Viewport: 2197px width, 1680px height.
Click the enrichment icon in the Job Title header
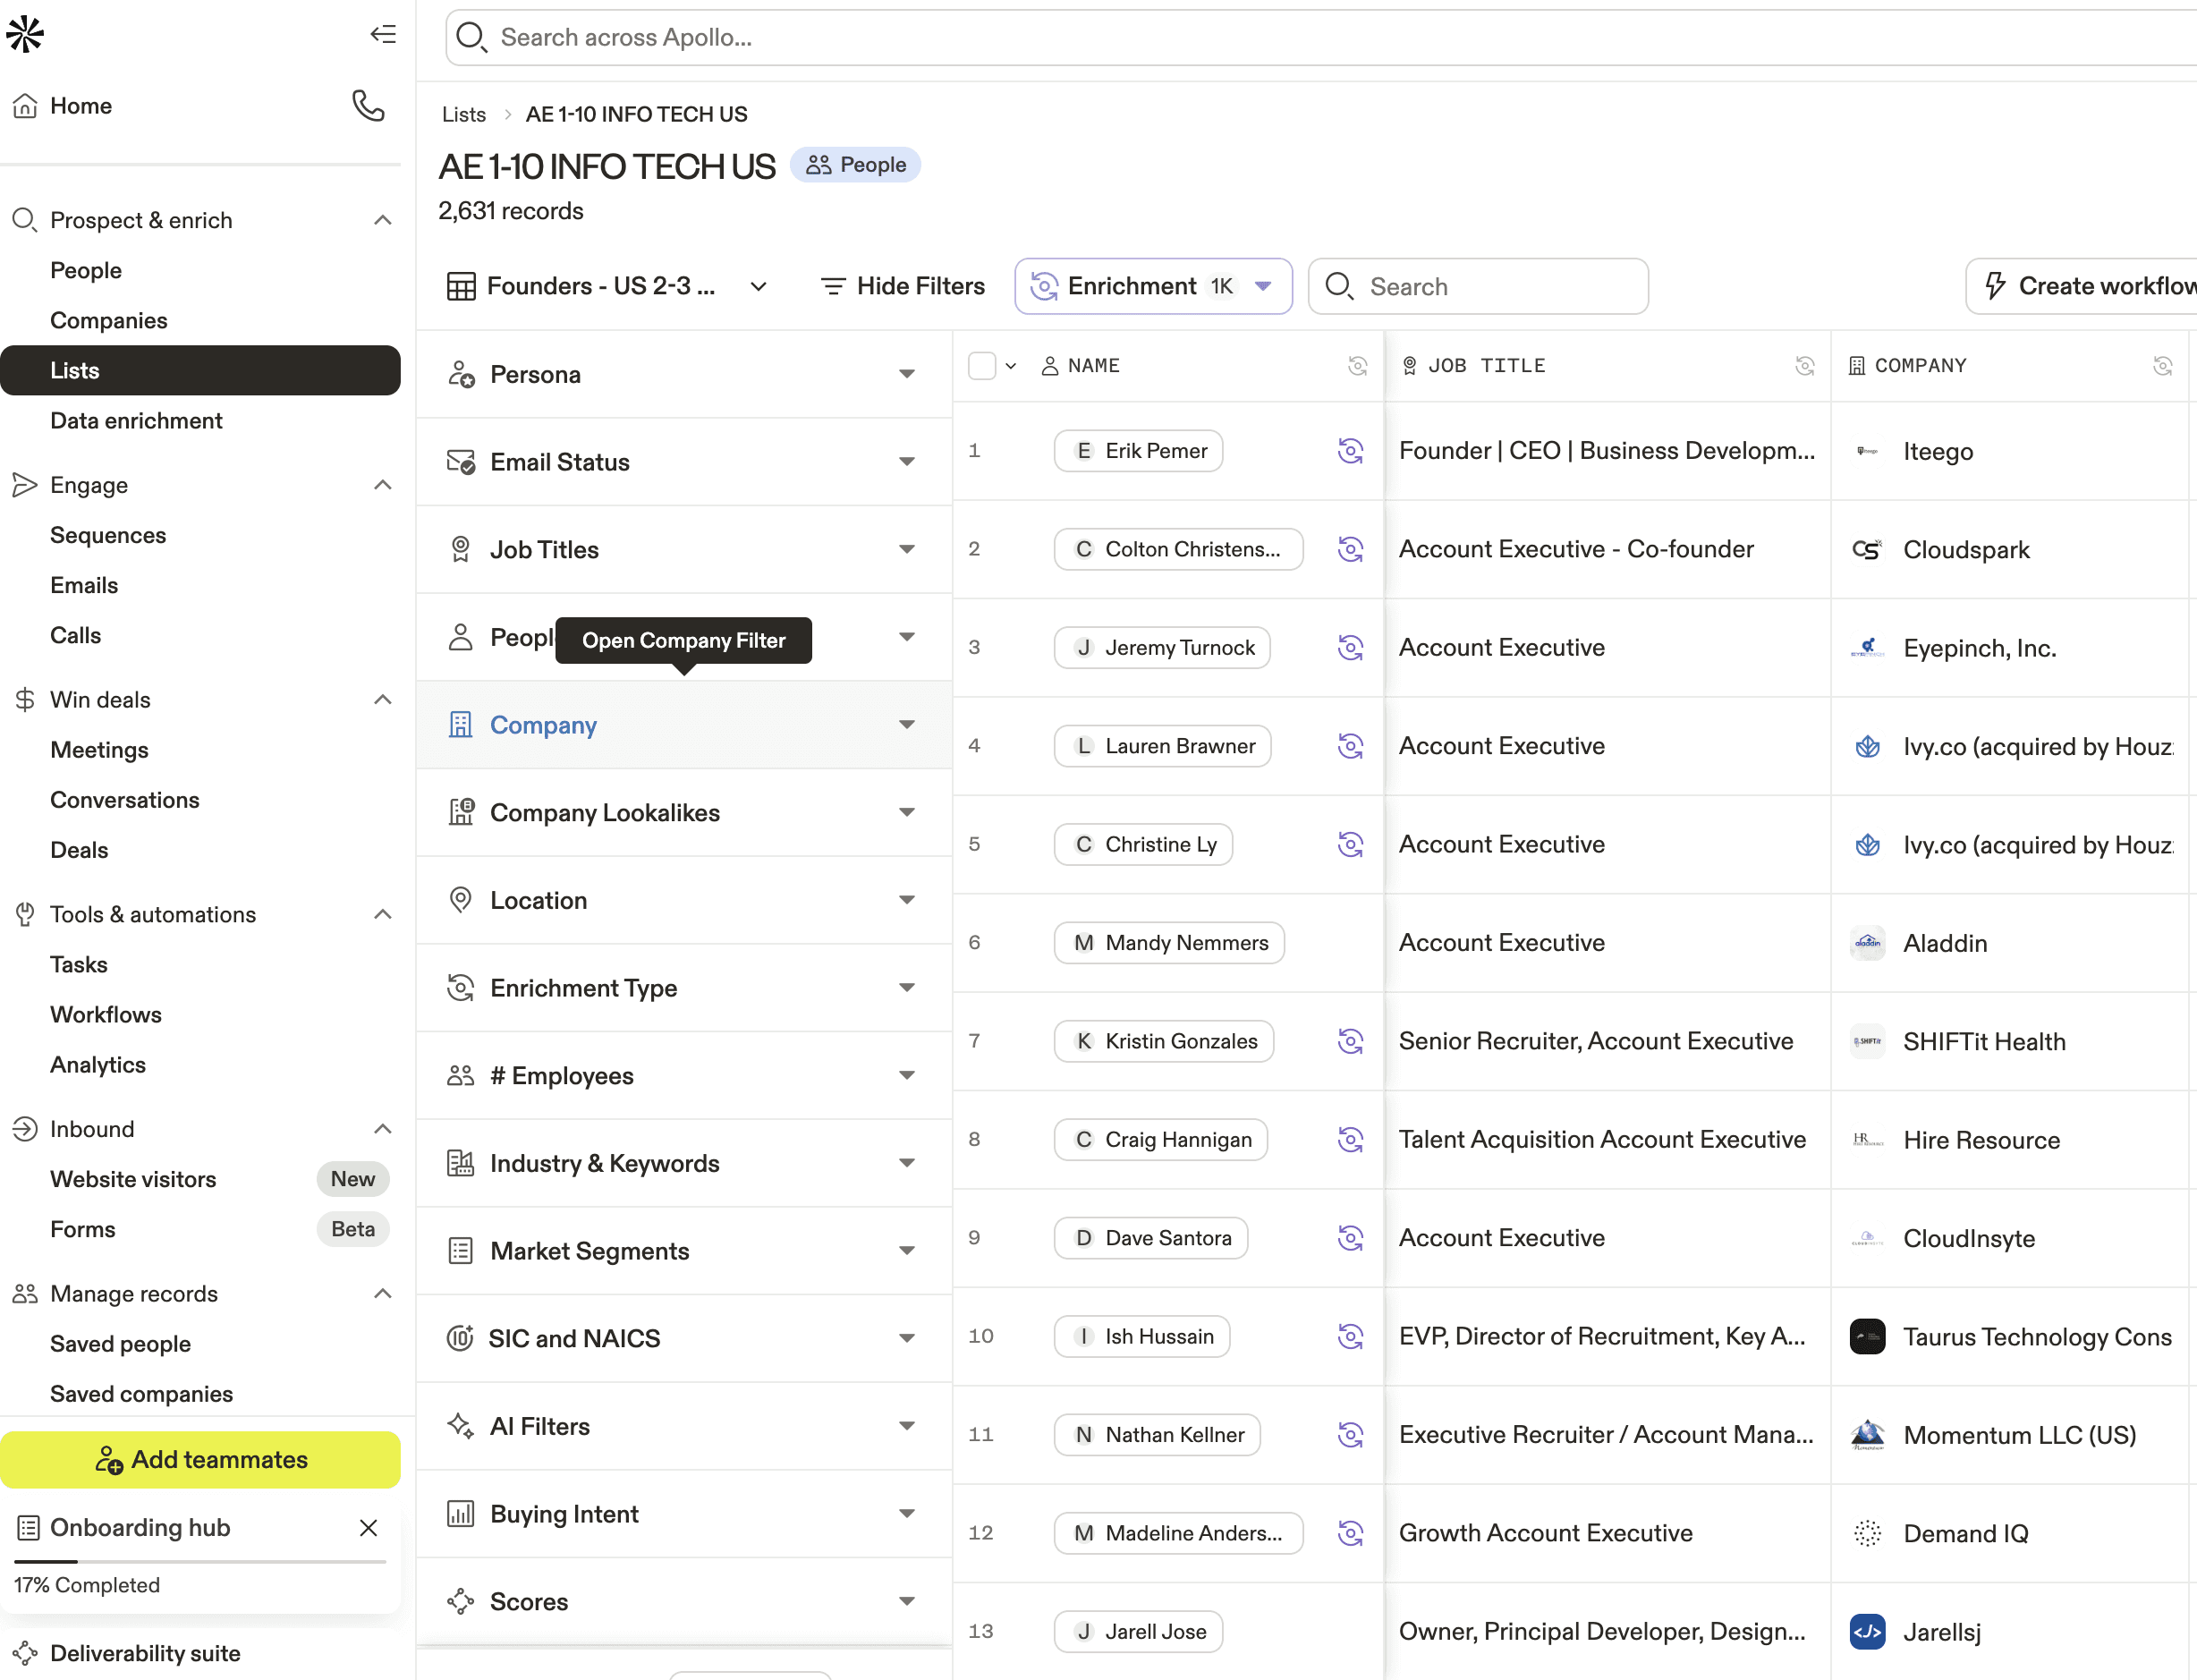point(1803,366)
